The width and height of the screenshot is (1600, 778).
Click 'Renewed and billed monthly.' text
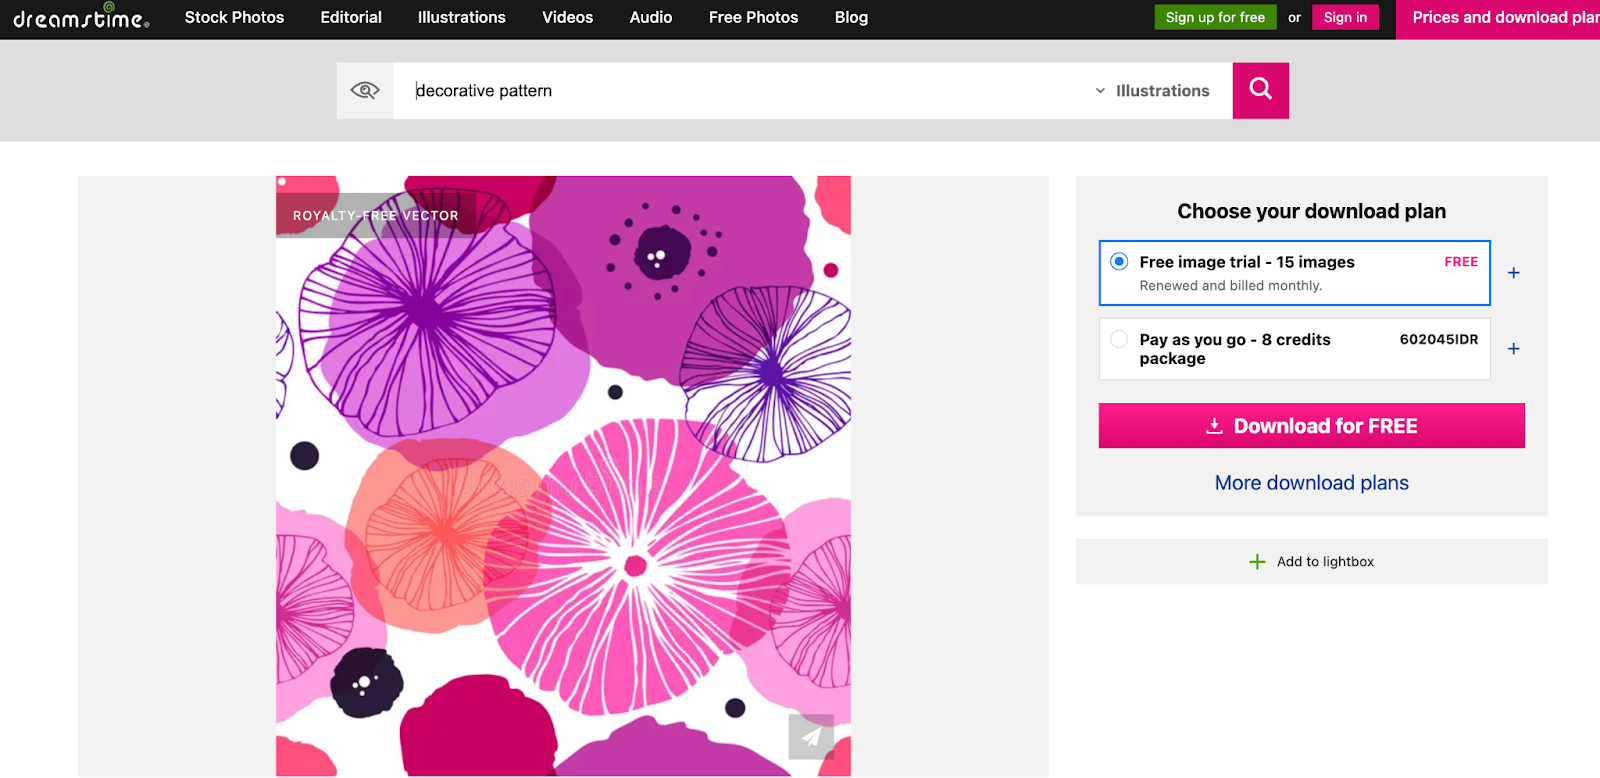click(1231, 286)
